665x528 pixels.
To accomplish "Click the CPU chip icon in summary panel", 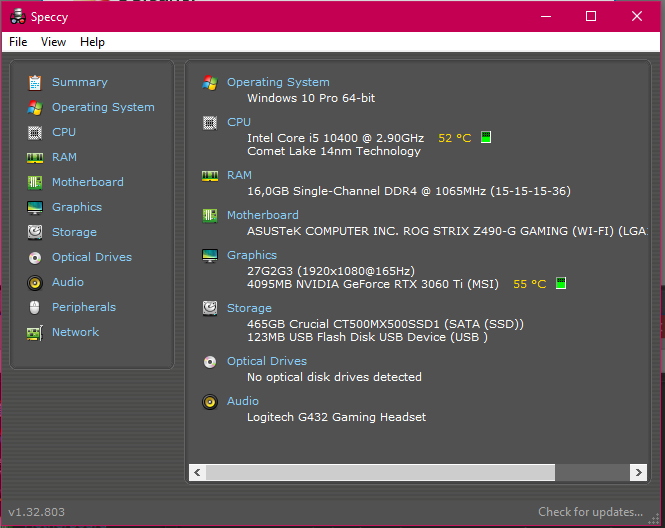I will point(210,123).
